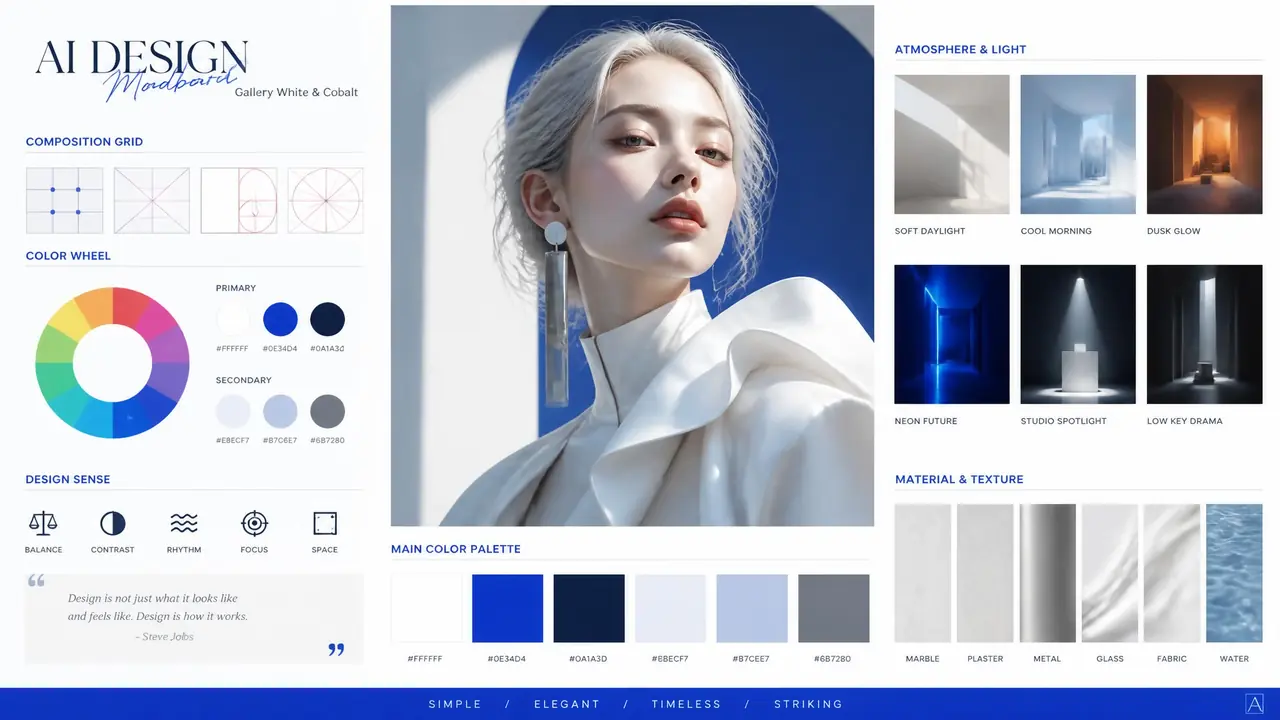Choose the circular radial composition grid
This screenshot has width=1280, height=720.
click(326, 200)
